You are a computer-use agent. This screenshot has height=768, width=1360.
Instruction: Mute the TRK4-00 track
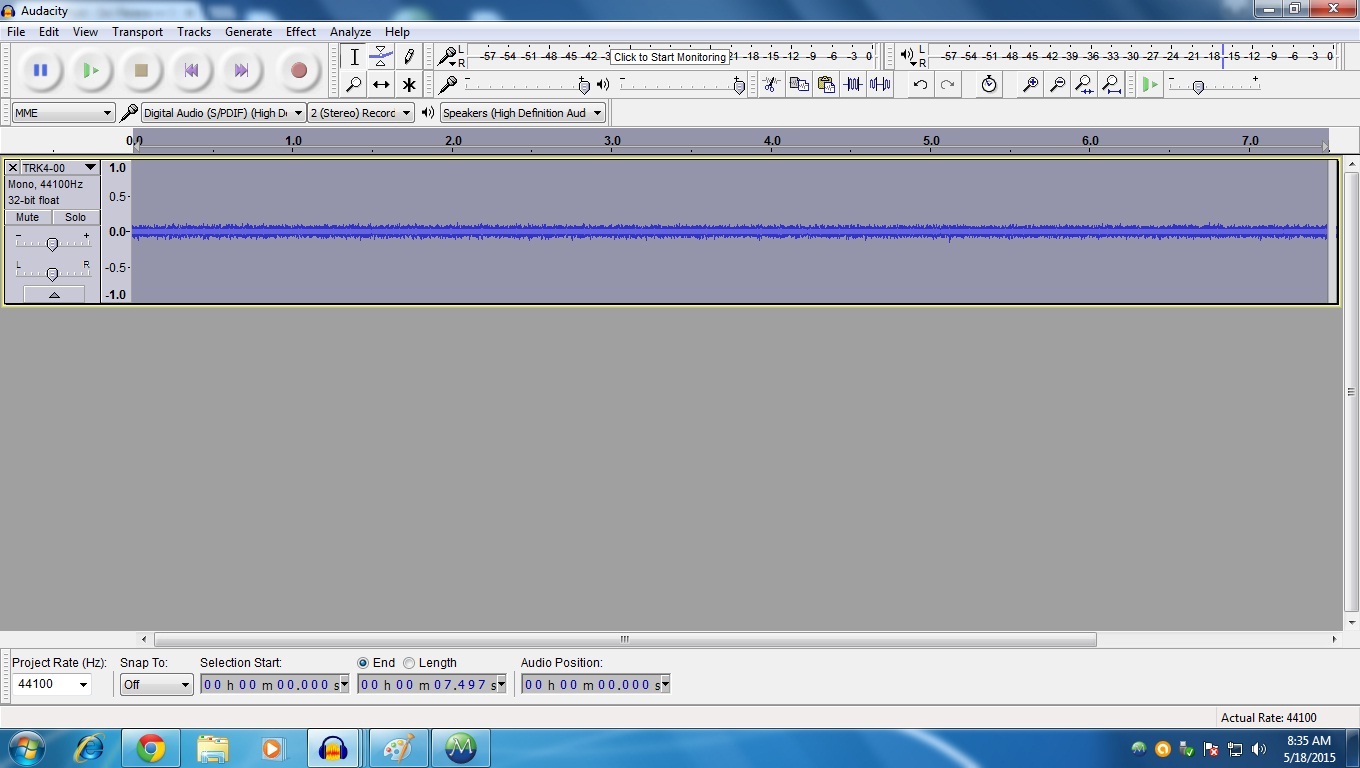(28, 217)
